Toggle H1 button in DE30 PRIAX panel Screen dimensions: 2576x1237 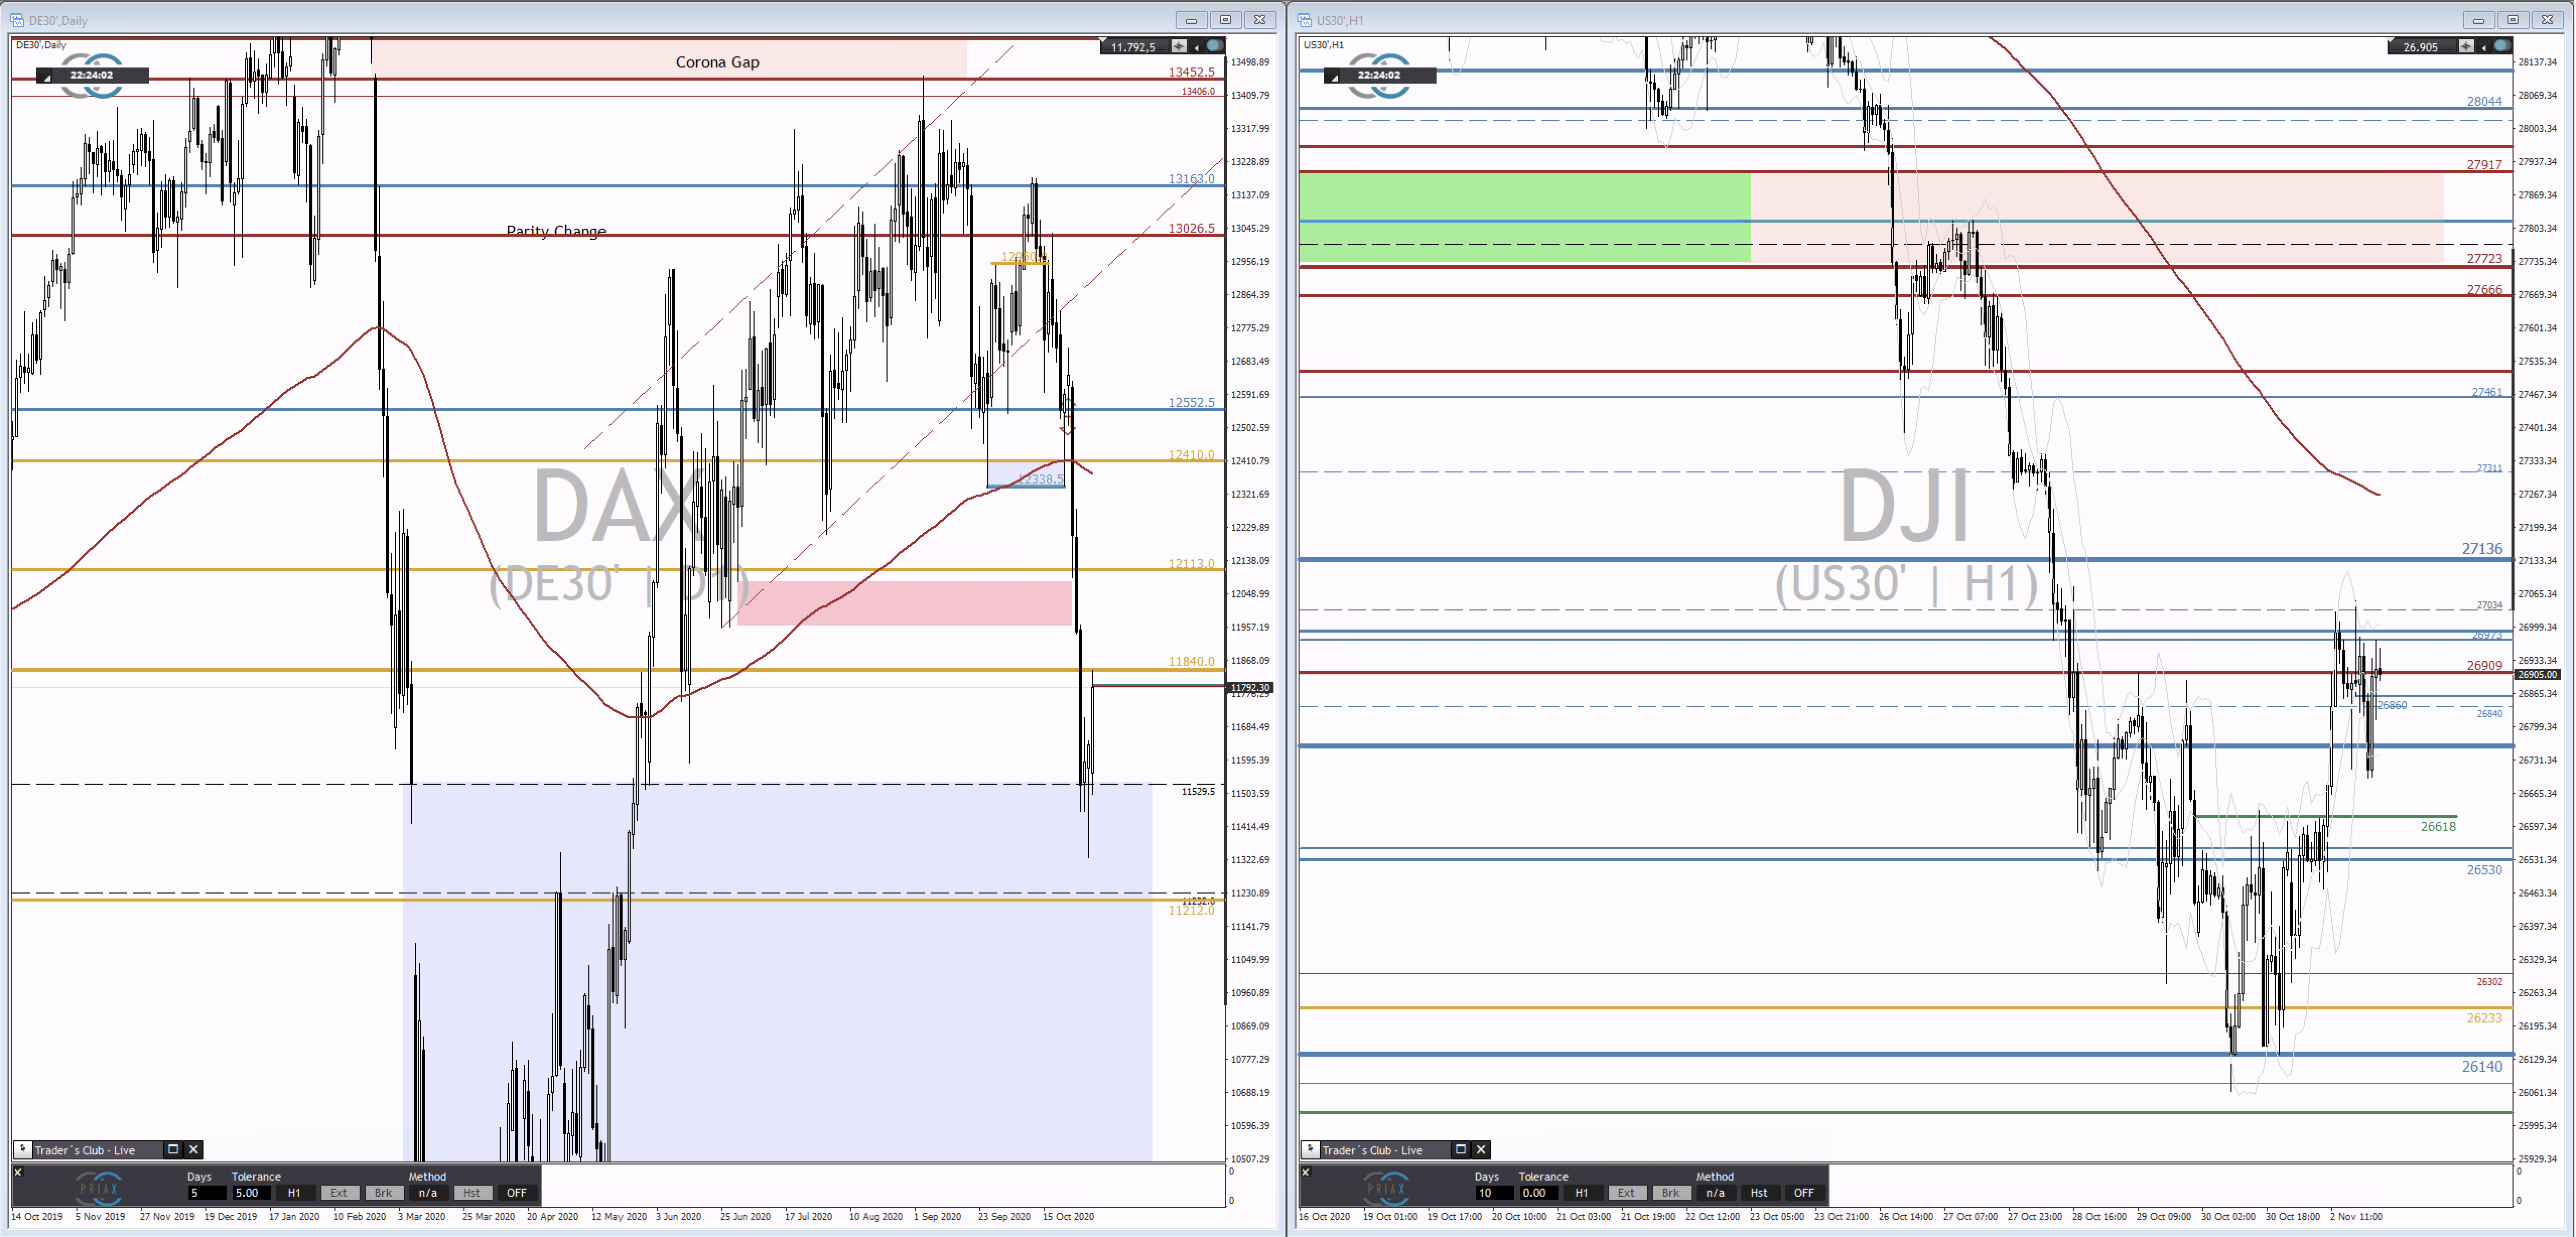click(295, 1193)
